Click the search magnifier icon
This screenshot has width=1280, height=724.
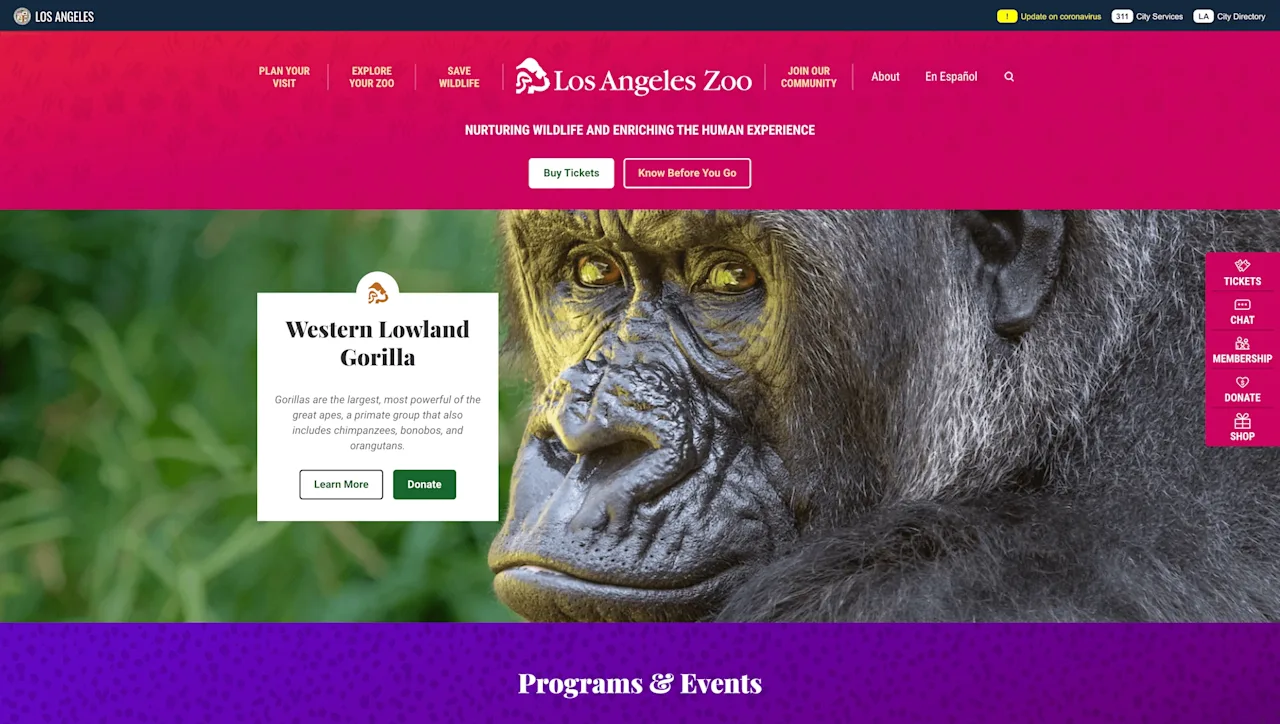click(1009, 77)
